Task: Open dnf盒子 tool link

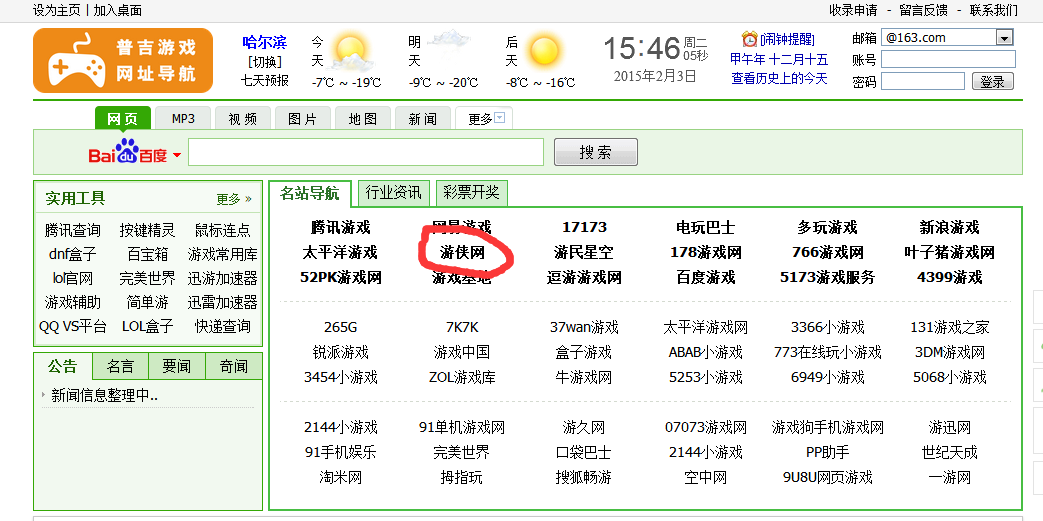Action: click(73, 254)
